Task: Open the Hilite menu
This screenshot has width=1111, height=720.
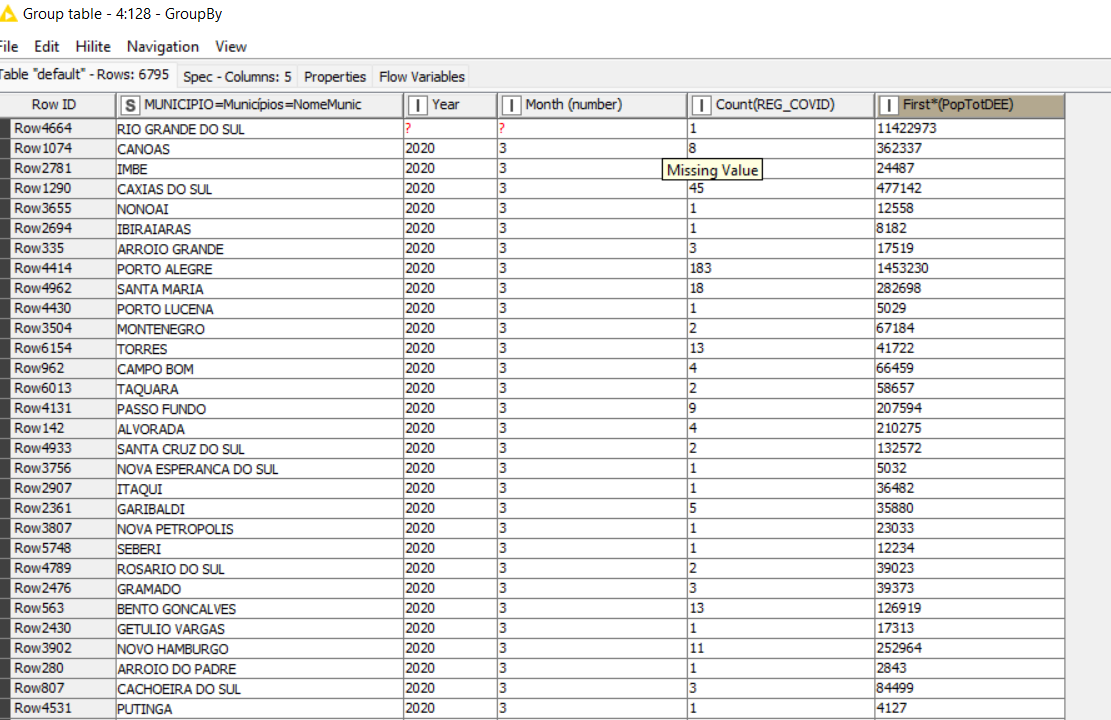Action: 93,47
